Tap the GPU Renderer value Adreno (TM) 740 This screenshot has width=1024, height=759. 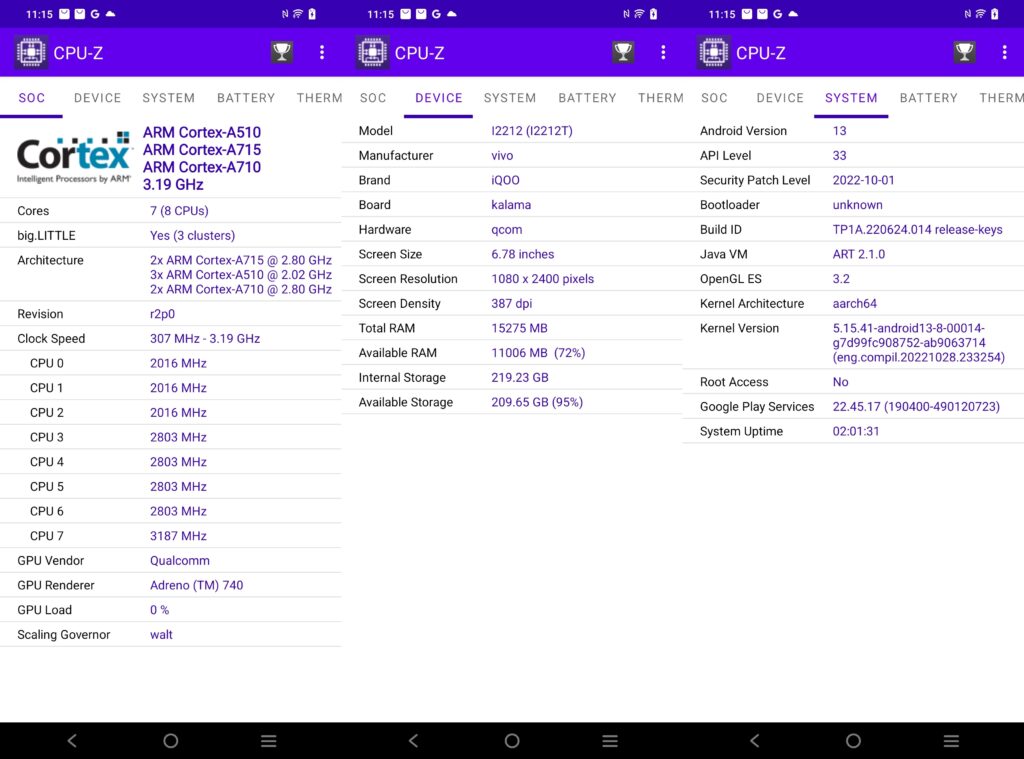point(196,585)
